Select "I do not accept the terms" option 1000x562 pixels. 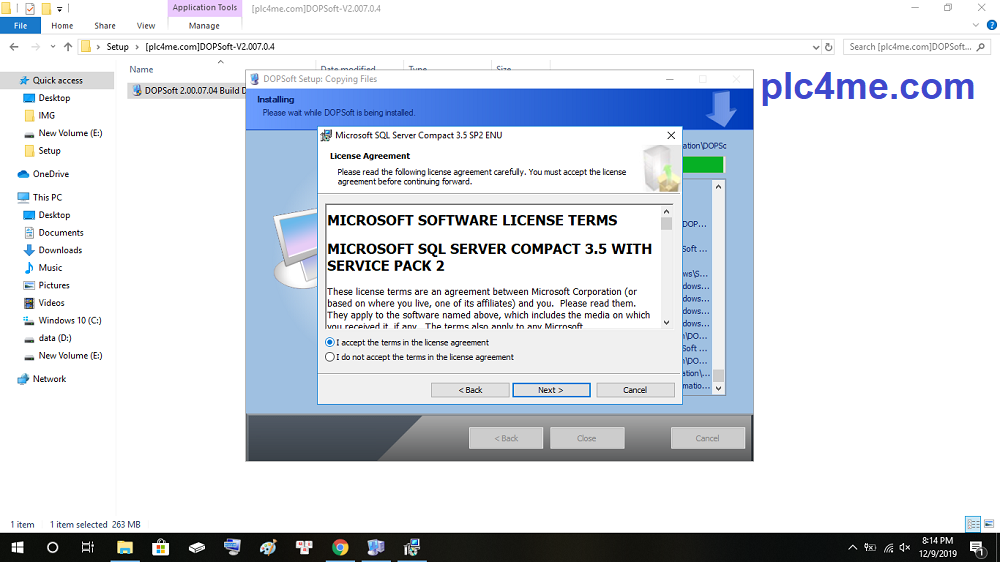[x=331, y=357]
